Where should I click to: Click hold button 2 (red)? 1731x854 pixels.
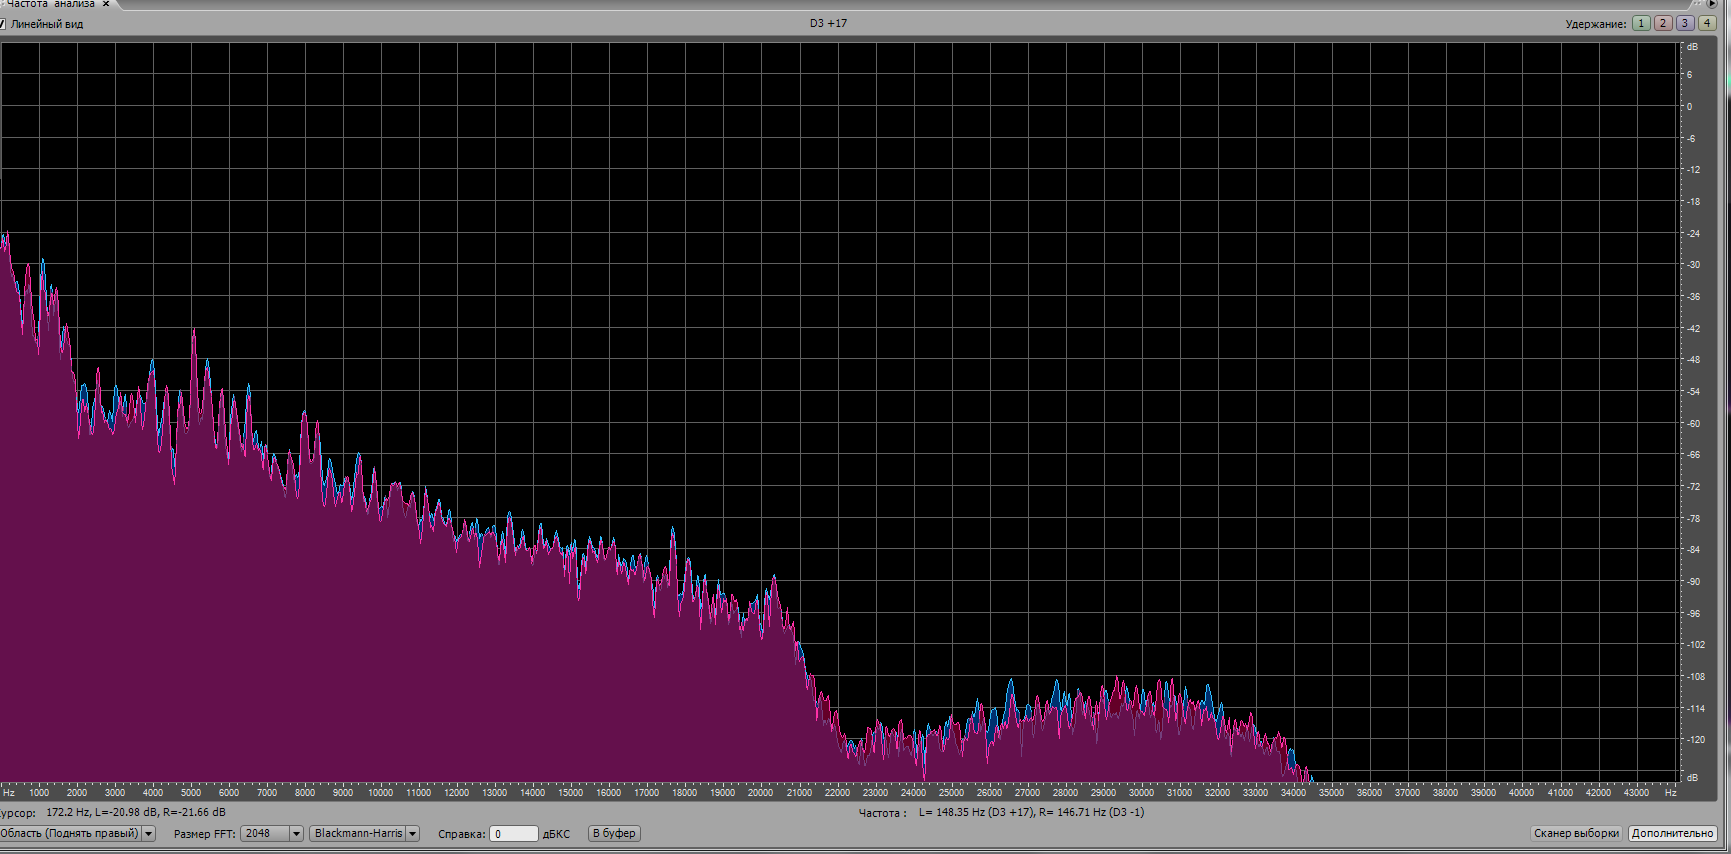(x=1663, y=23)
